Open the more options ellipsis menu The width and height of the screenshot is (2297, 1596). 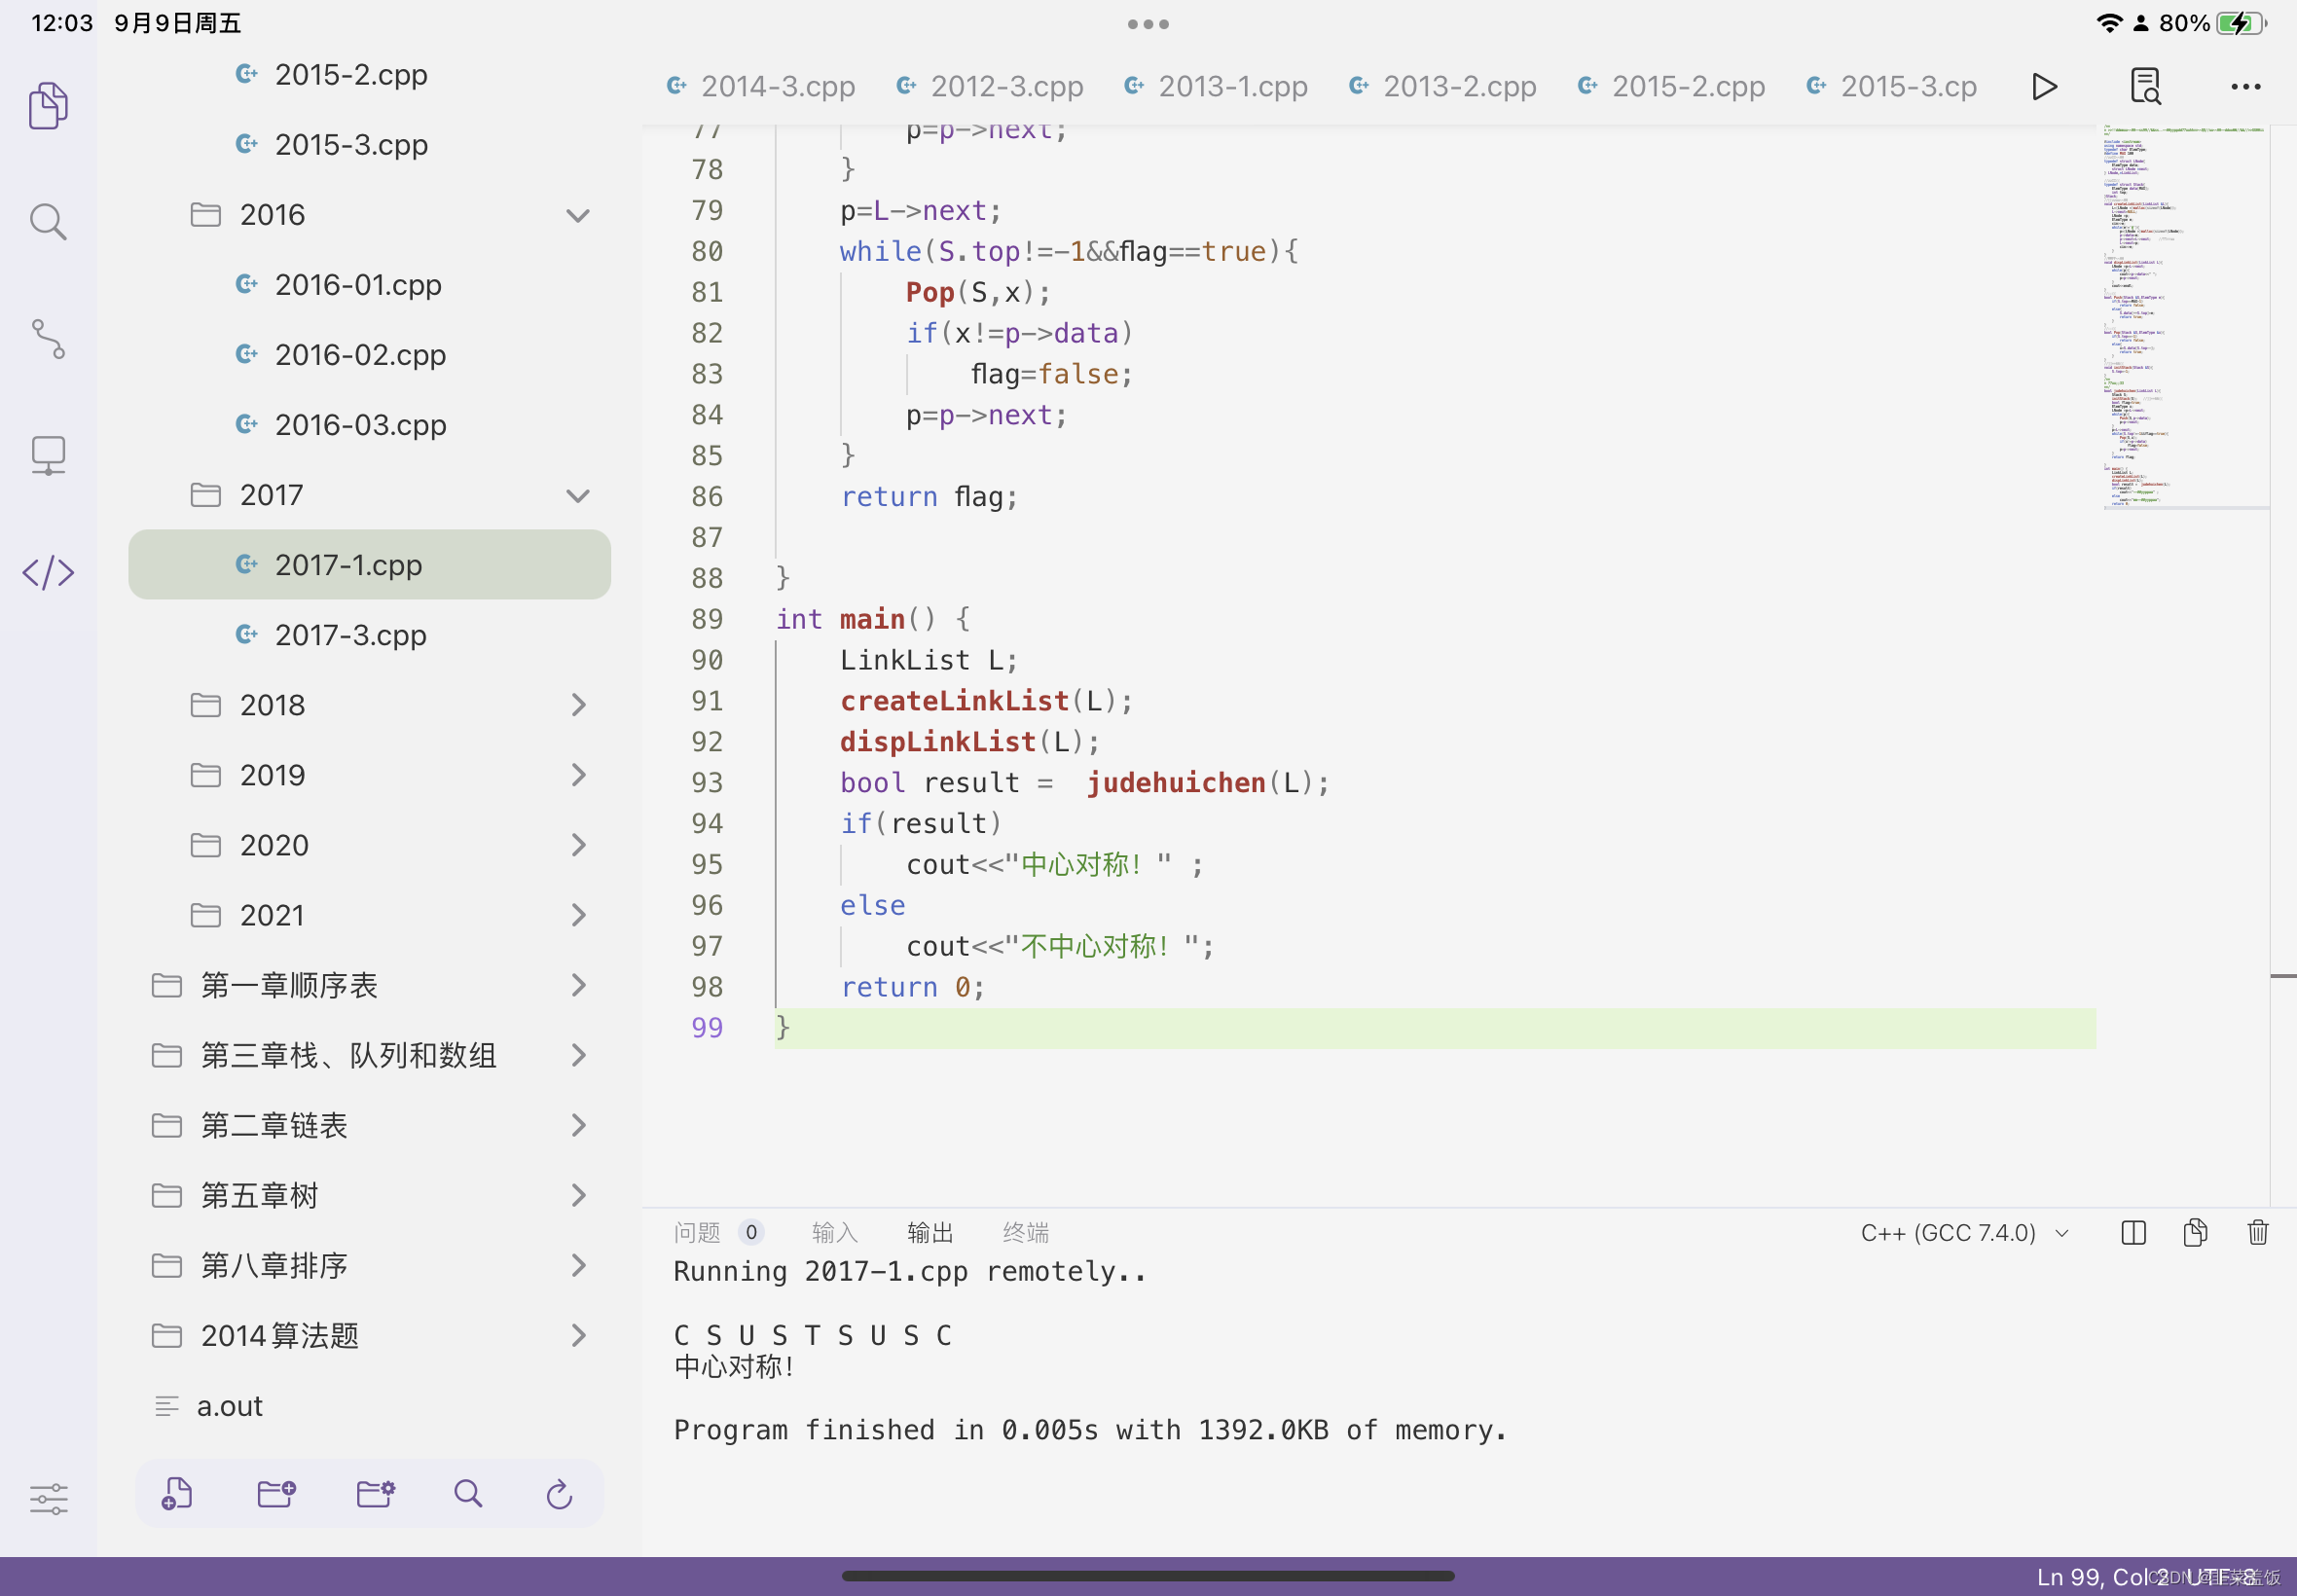coord(2246,87)
